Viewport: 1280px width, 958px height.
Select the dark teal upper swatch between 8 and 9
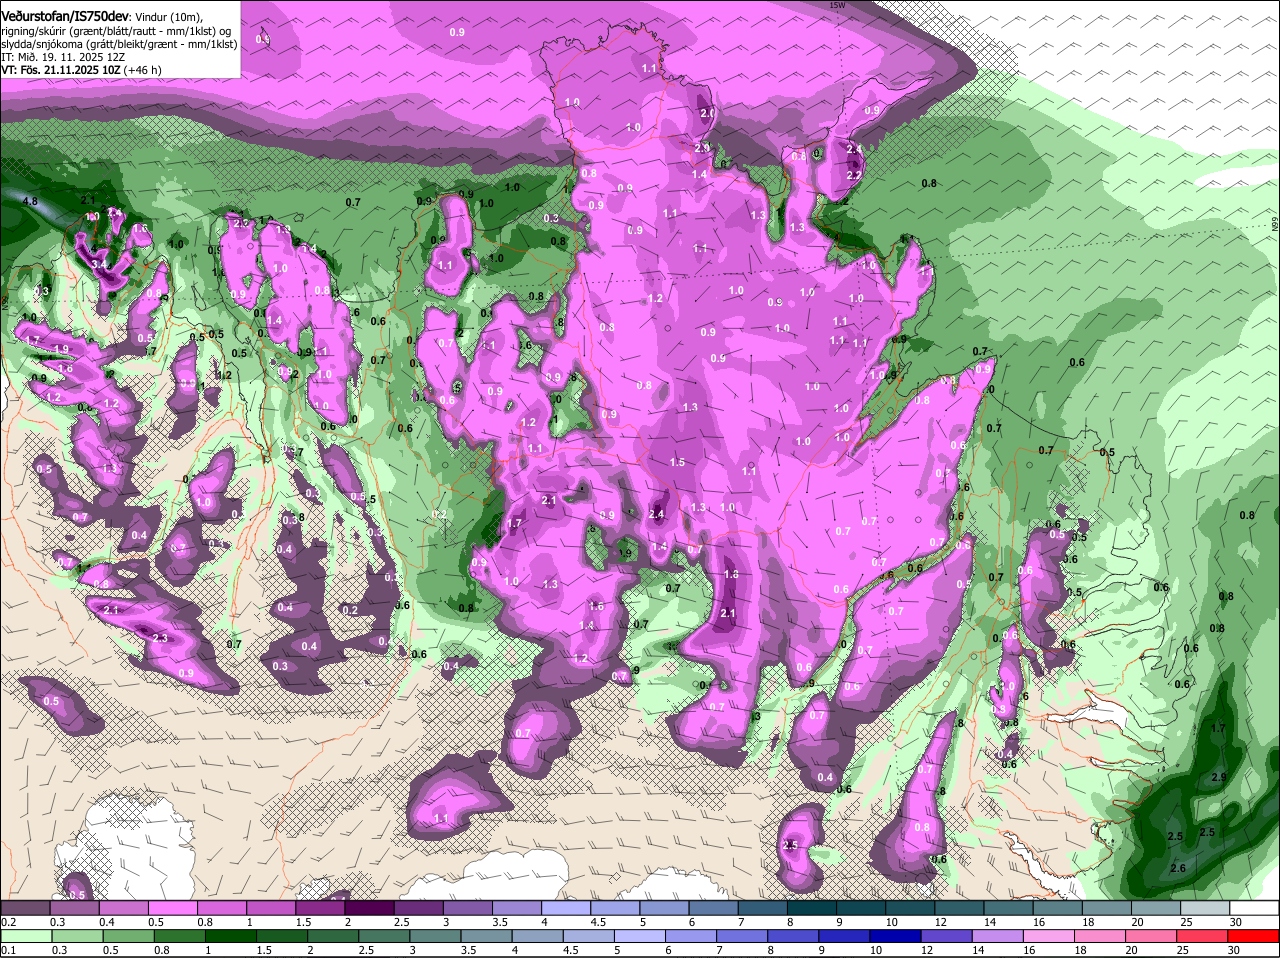[813, 907]
